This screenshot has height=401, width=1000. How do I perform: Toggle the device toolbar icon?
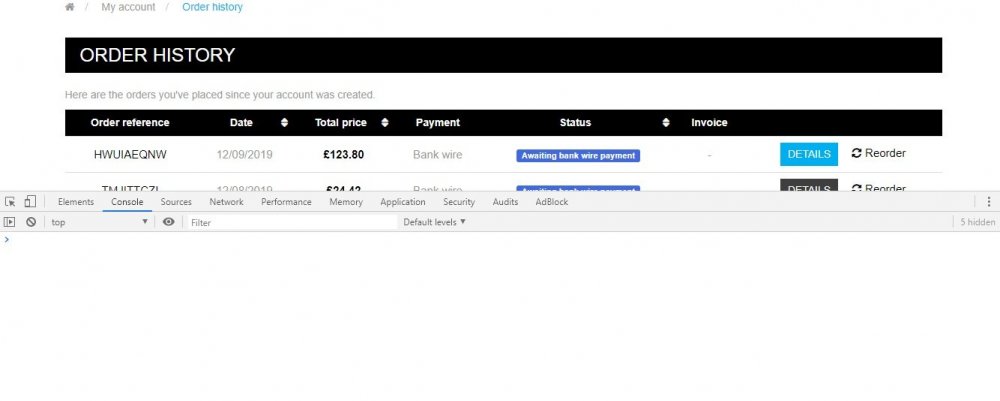(x=30, y=201)
